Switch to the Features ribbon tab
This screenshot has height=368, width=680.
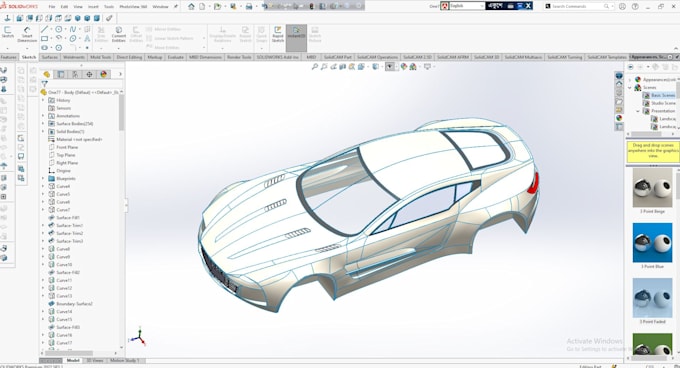coord(8,57)
